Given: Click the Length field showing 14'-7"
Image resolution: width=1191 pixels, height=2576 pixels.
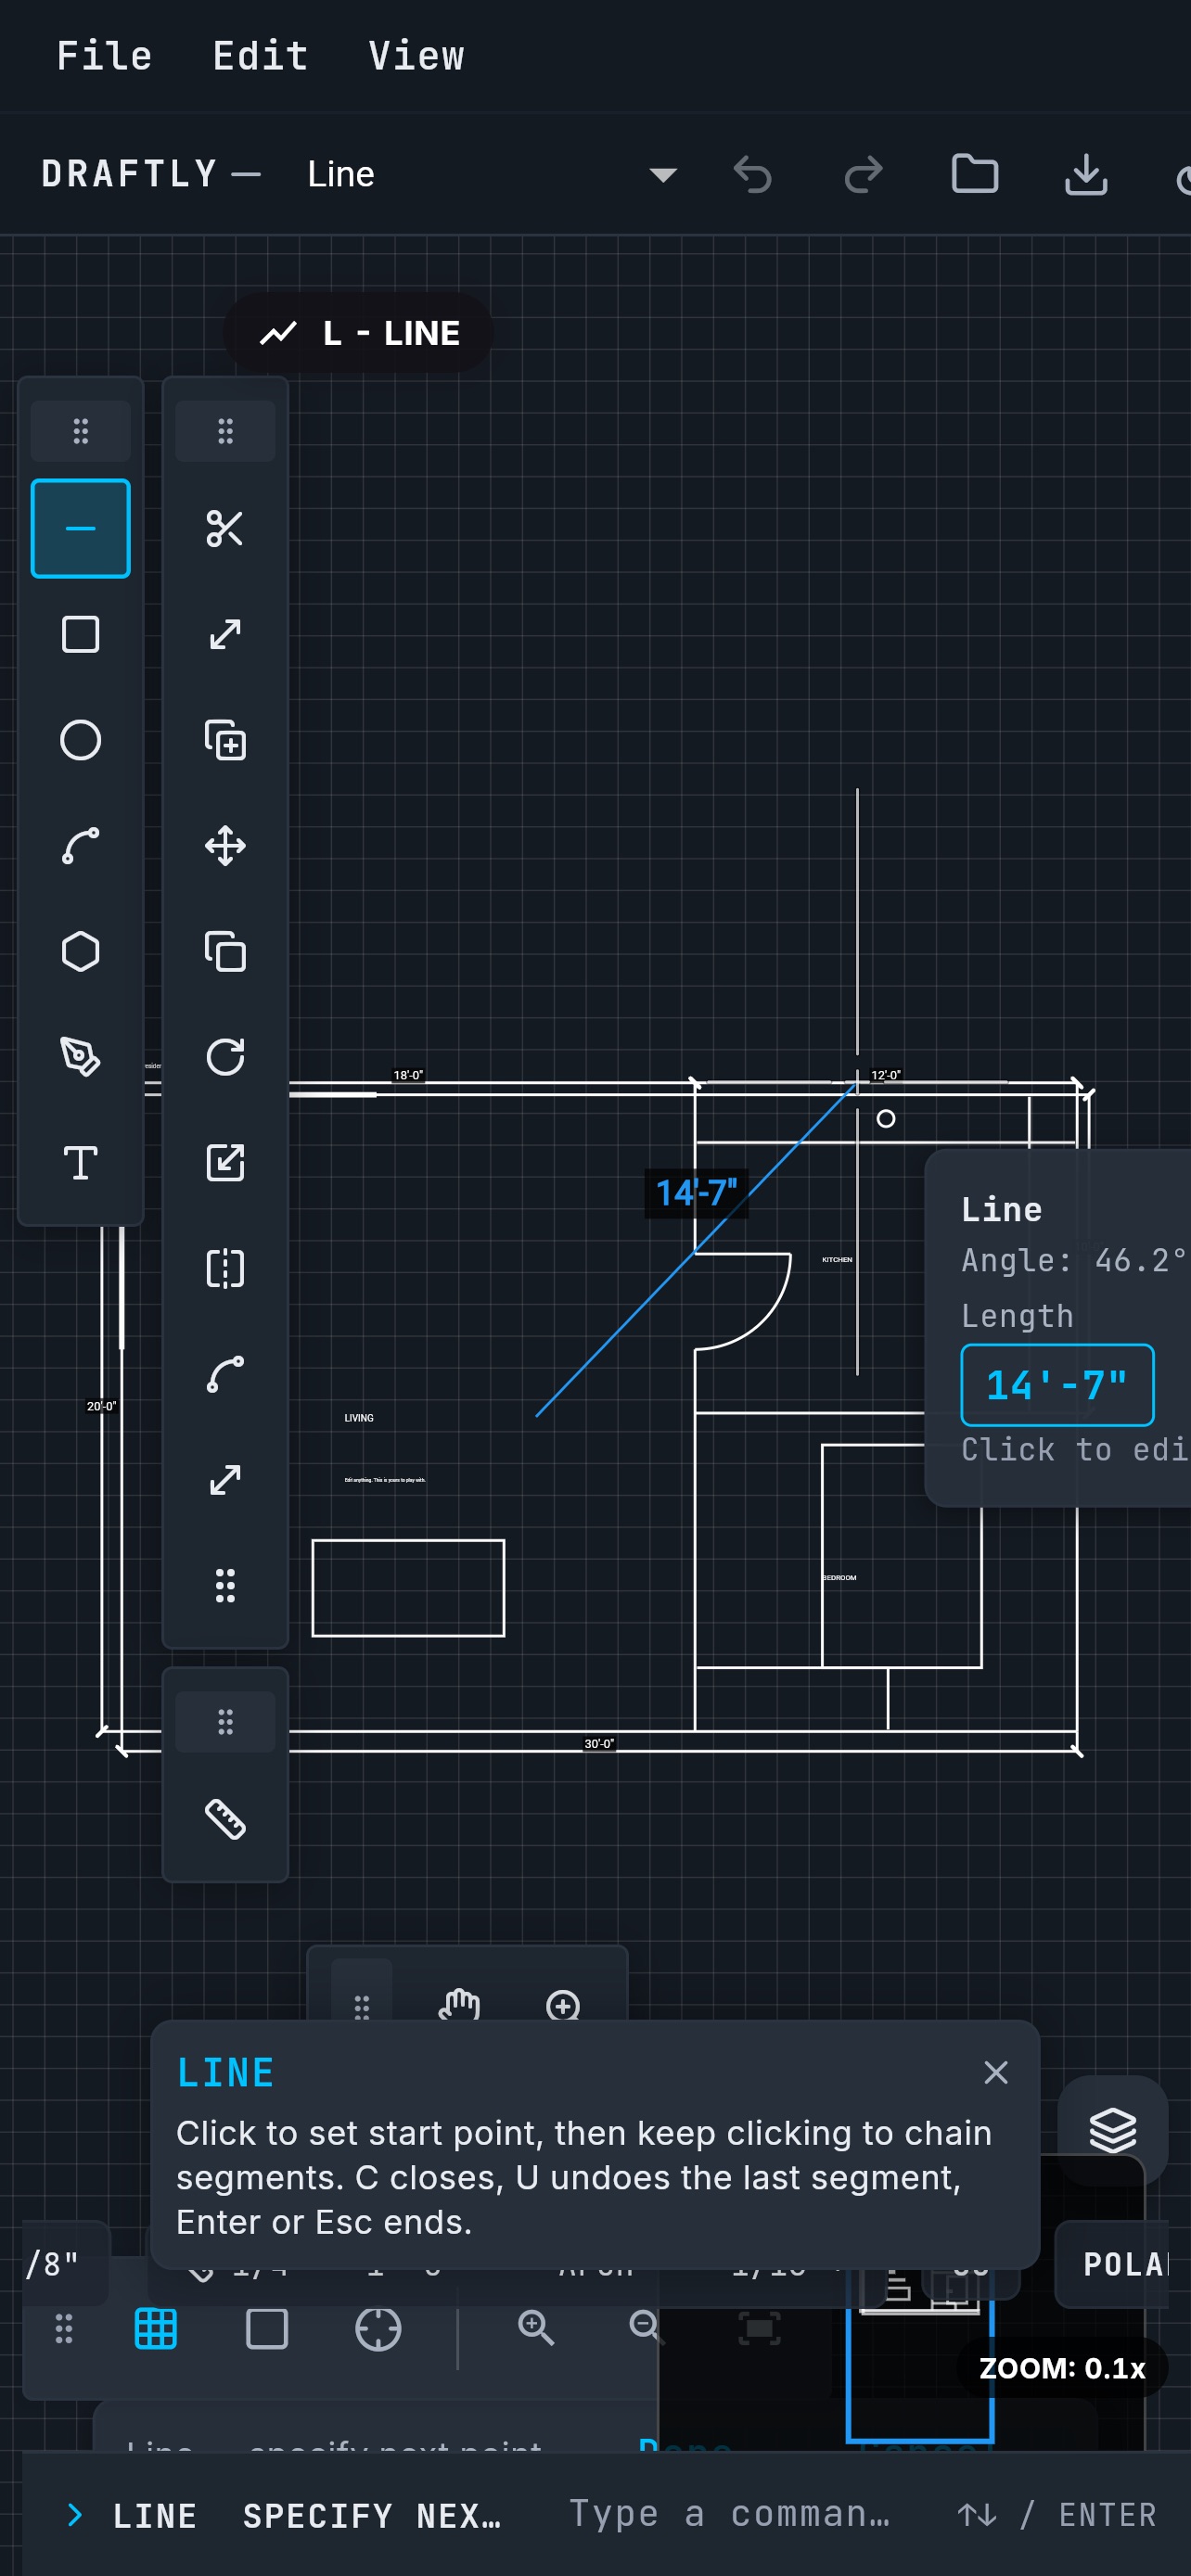Looking at the screenshot, I should point(1057,1385).
